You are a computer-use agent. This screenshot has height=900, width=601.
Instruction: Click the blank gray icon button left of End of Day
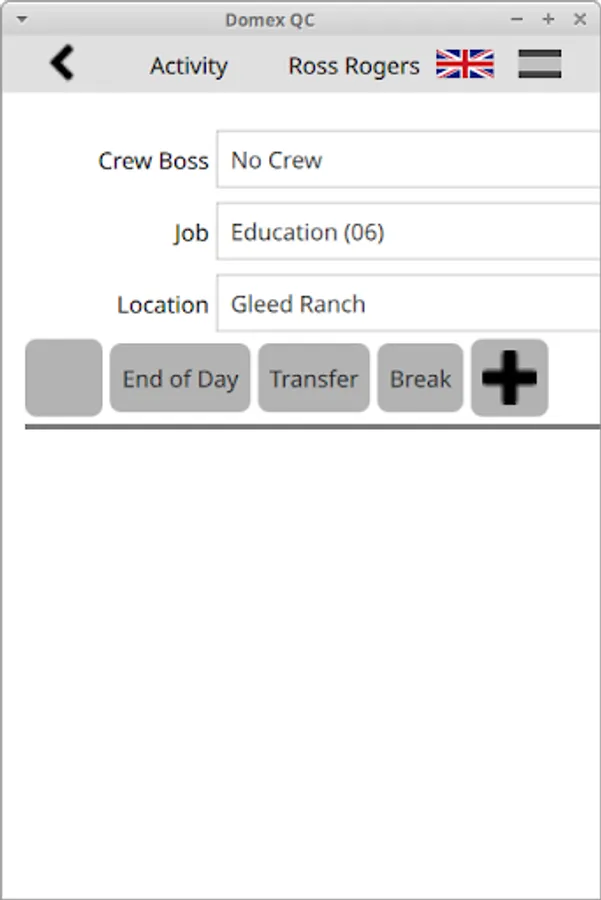[63, 378]
